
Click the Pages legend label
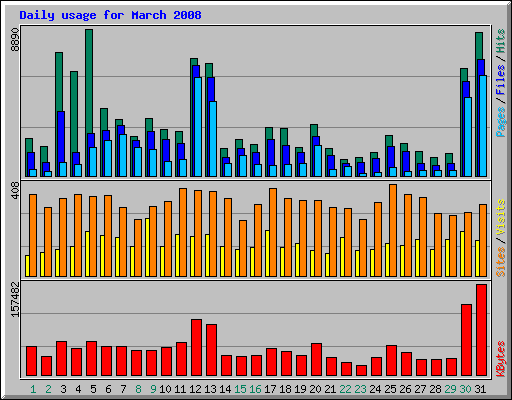tap(500, 122)
